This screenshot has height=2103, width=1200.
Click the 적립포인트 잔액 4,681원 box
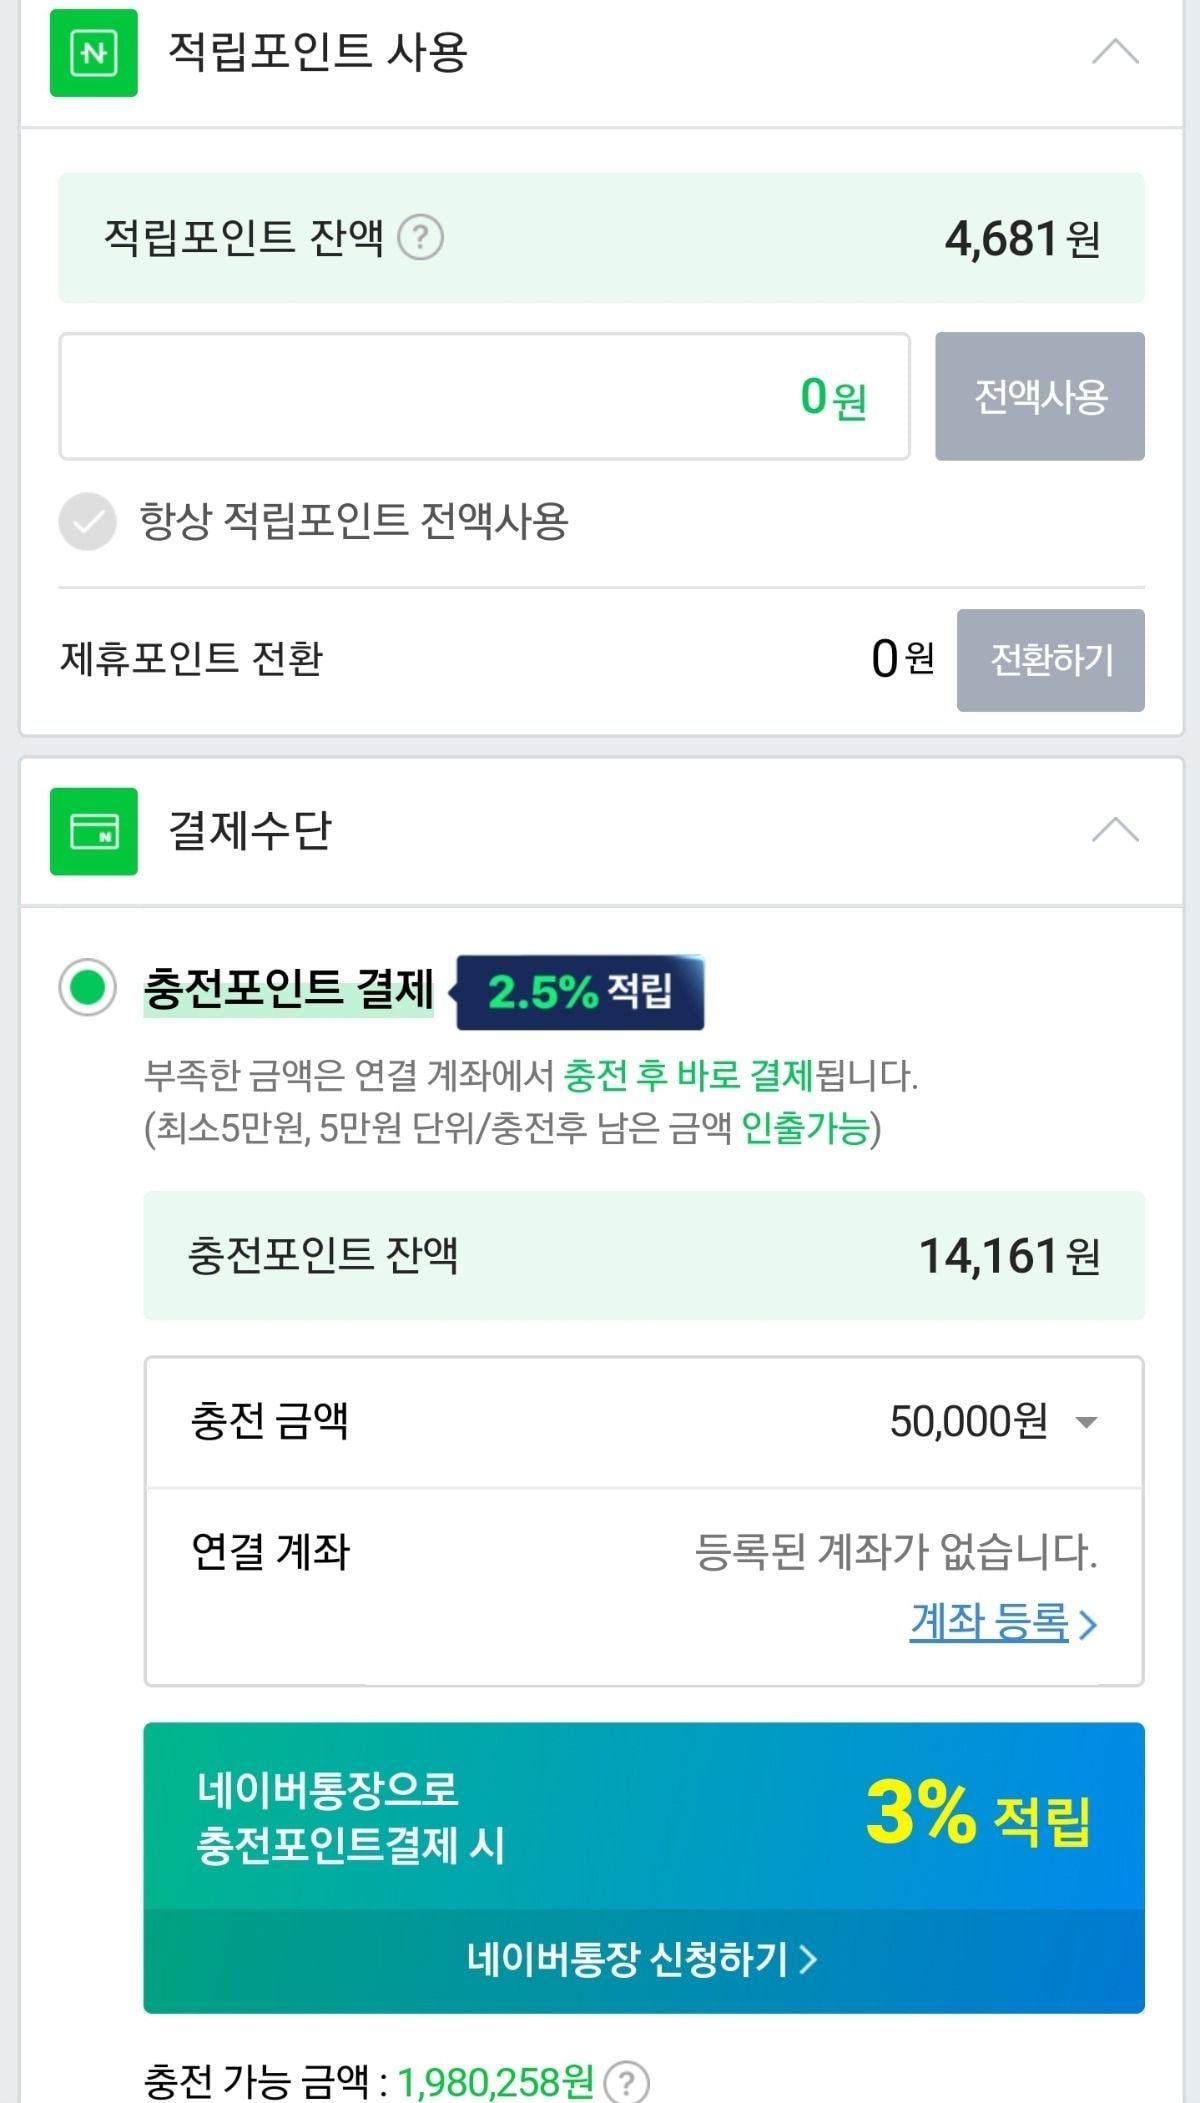(x=601, y=238)
